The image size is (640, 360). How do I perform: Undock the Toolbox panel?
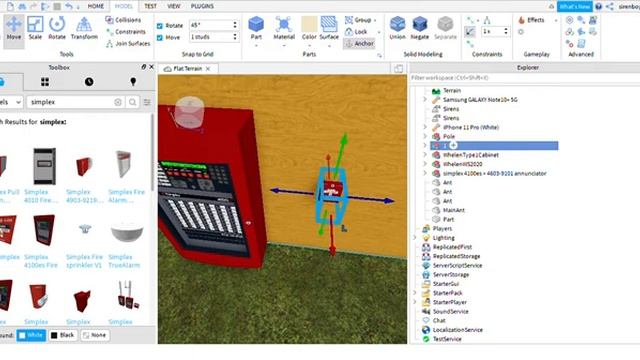coord(144,67)
